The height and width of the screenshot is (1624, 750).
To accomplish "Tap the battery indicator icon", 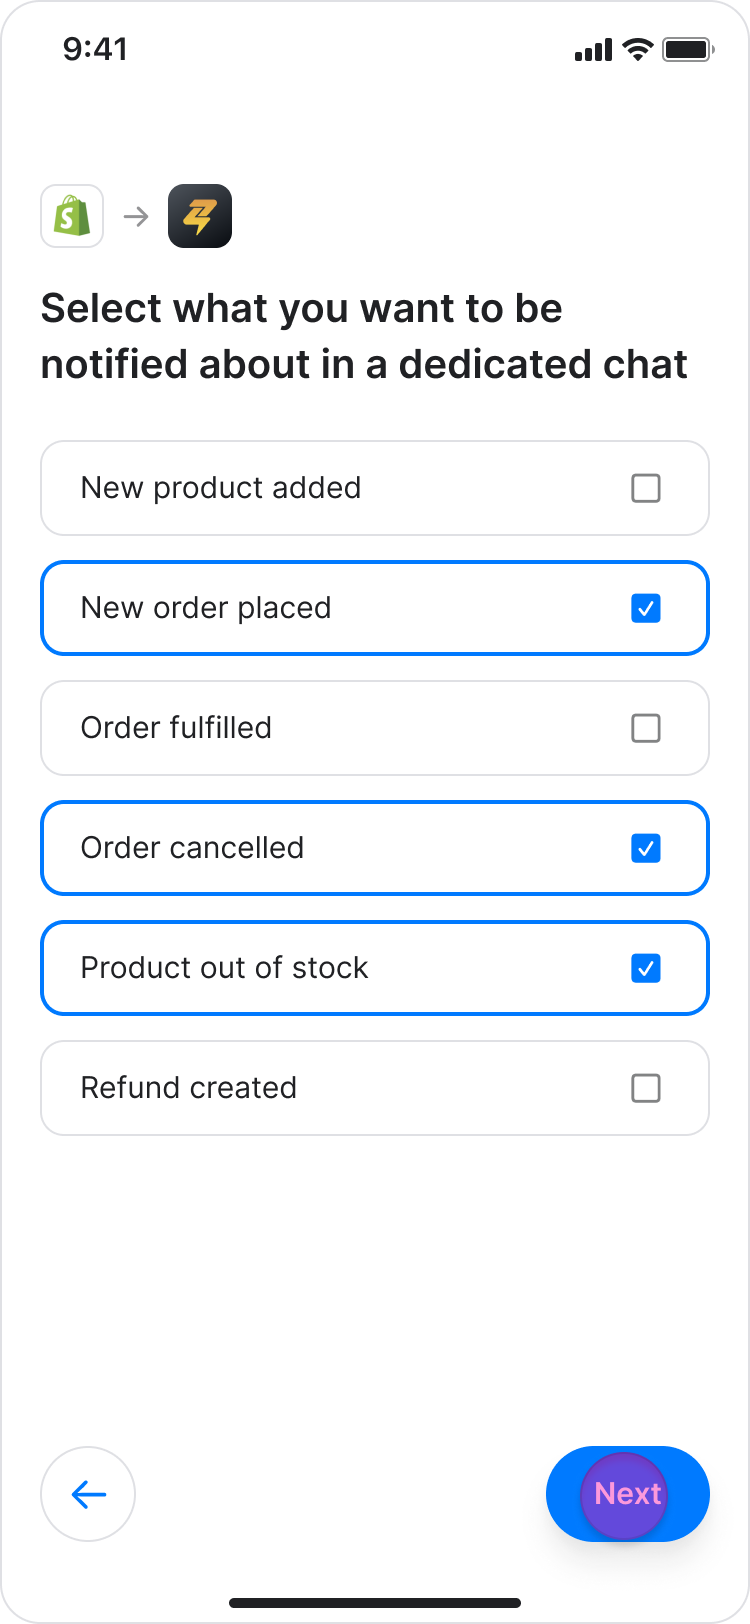I will click(687, 50).
